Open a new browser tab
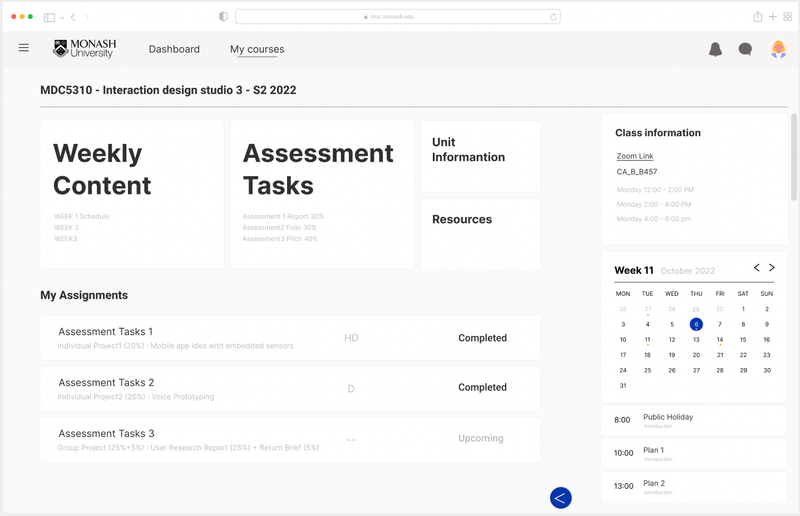The height and width of the screenshot is (516, 800). tap(773, 17)
